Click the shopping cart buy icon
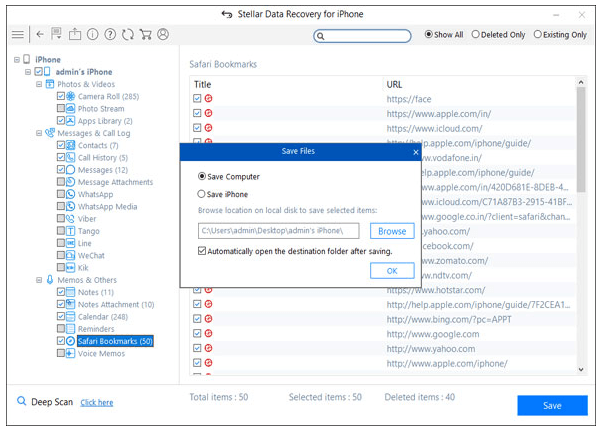 coord(145,34)
